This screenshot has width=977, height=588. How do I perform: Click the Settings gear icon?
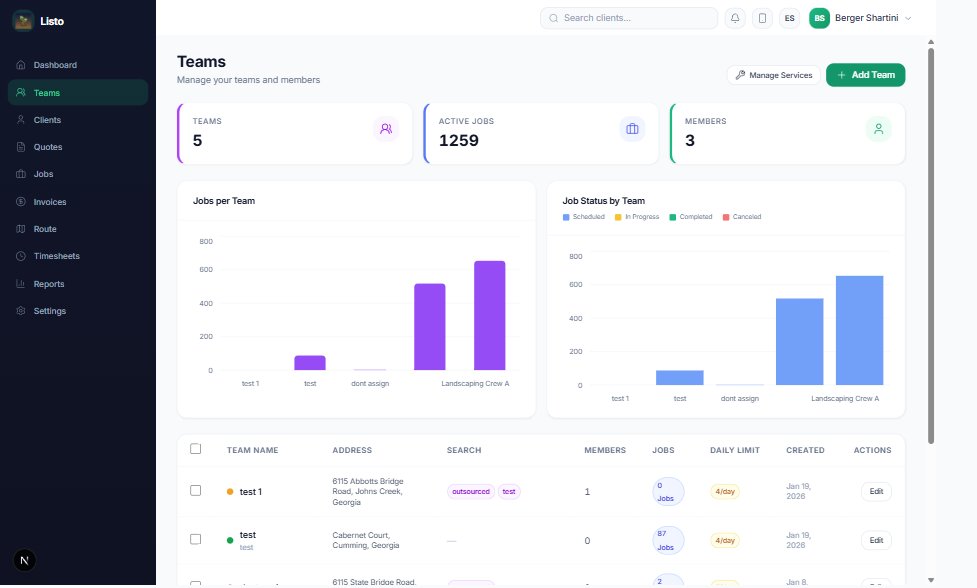click(x=21, y=311)
